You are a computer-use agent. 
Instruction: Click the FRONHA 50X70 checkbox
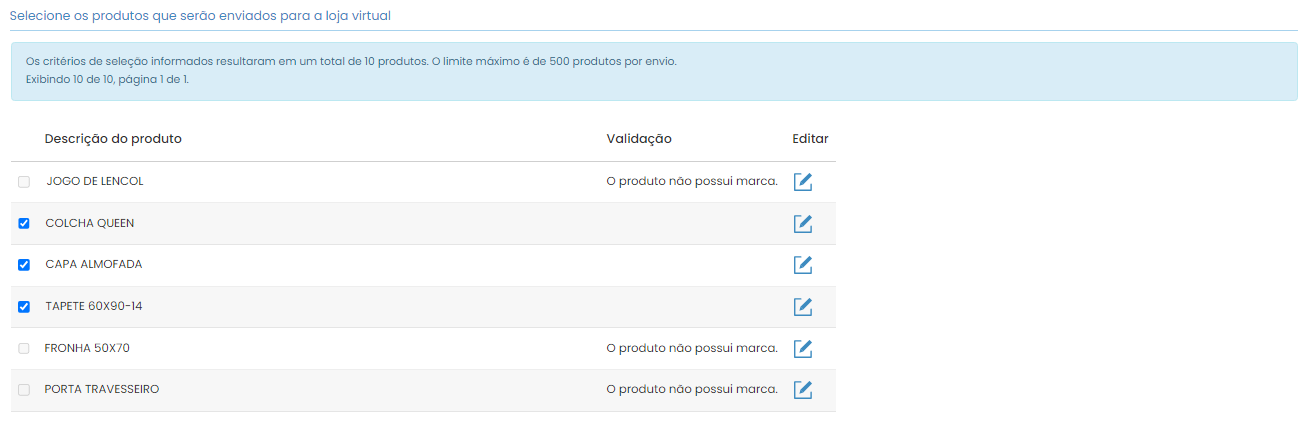(24, 349)
